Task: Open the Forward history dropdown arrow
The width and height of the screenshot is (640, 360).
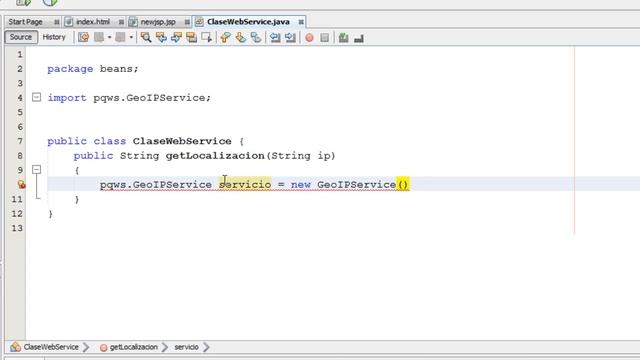Action: click(131, 38)
